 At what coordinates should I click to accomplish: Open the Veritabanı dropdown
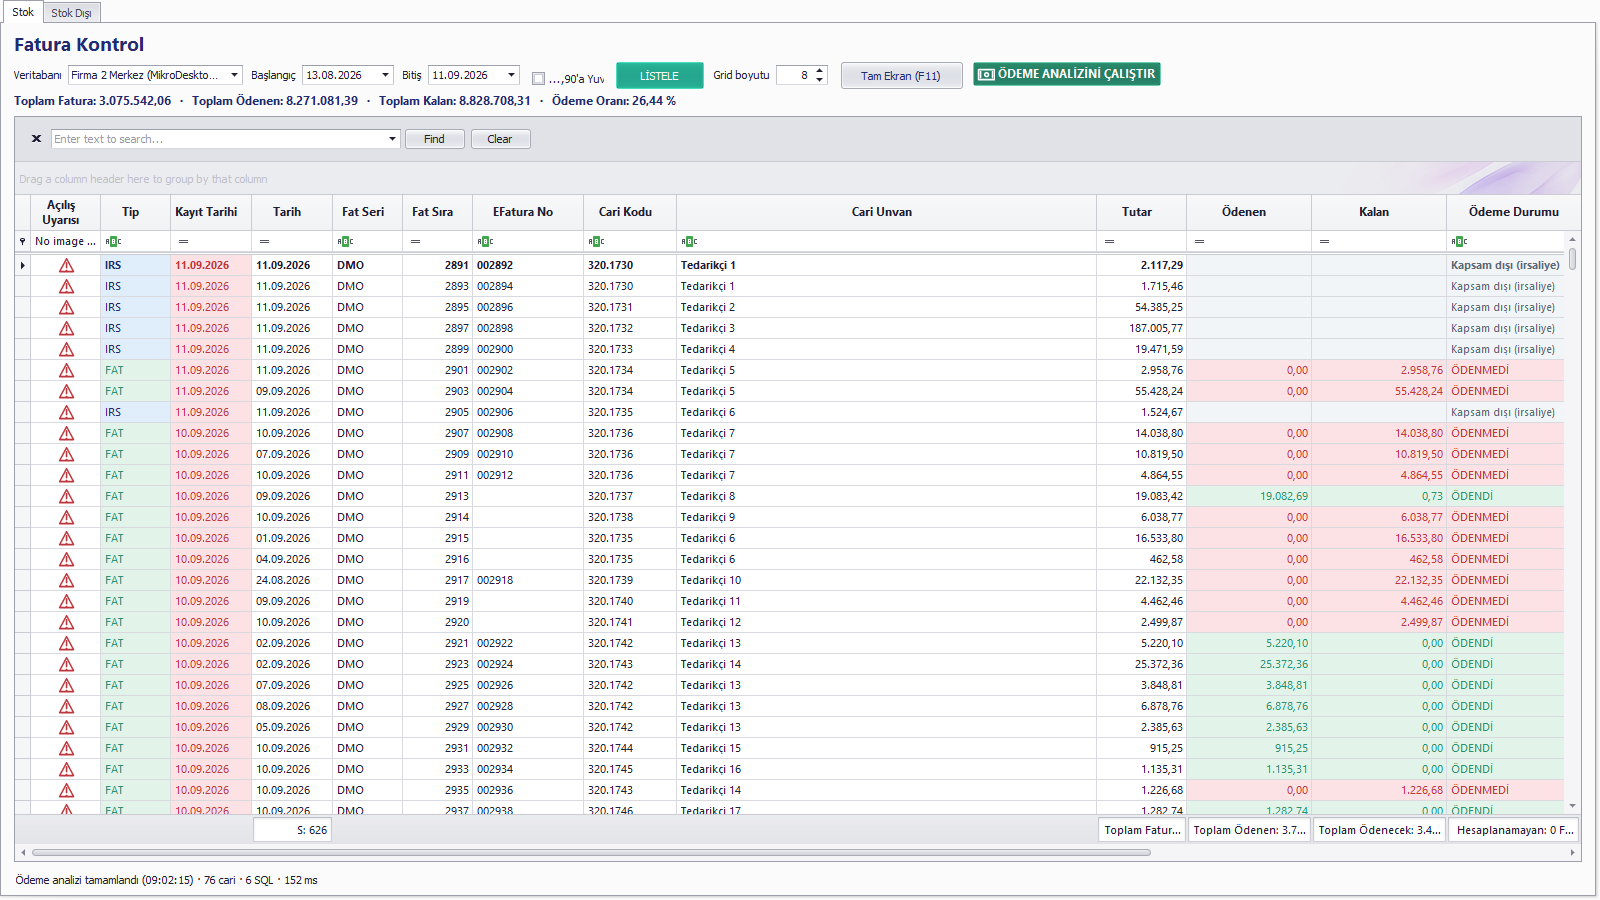tap(235, 75)
